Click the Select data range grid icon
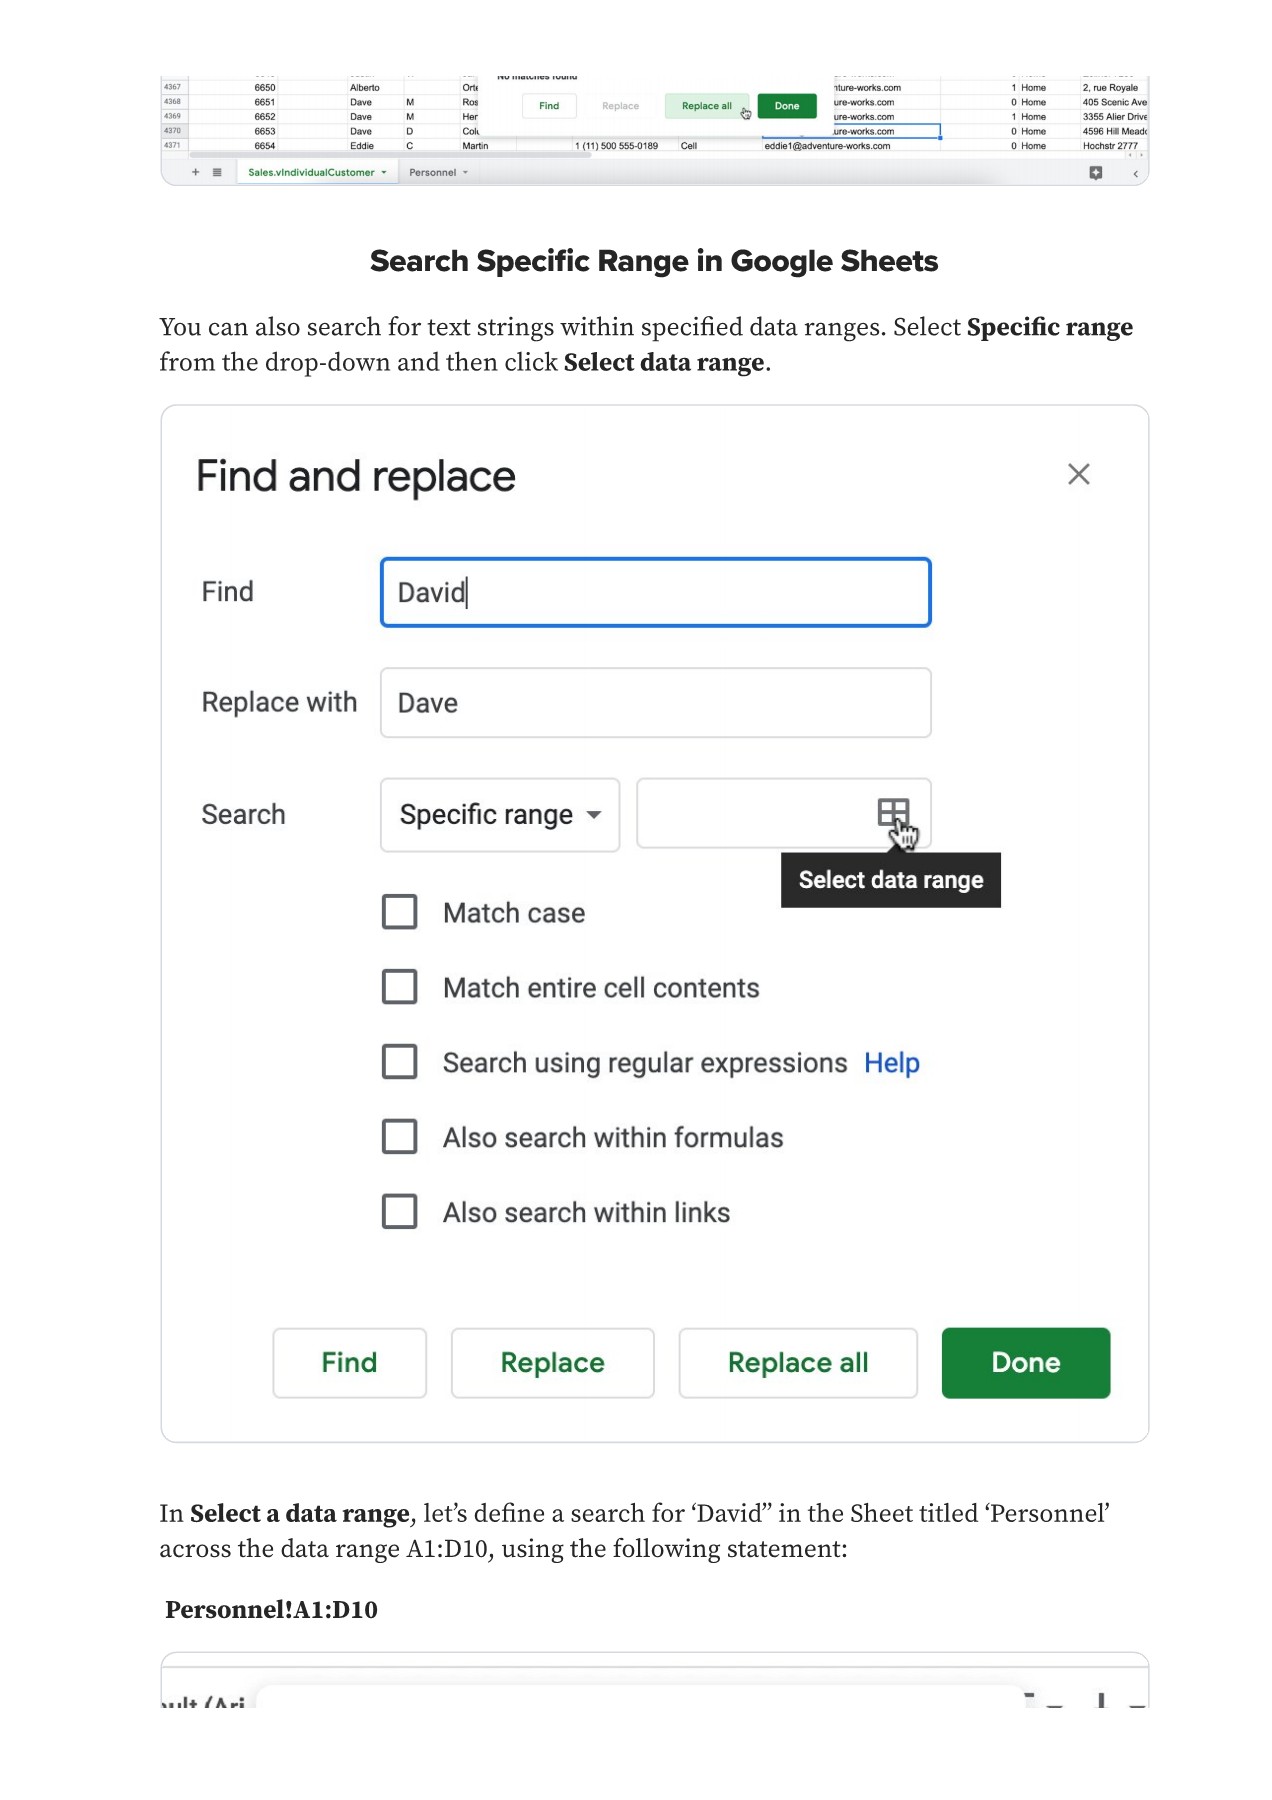 [x=893, y=813]
